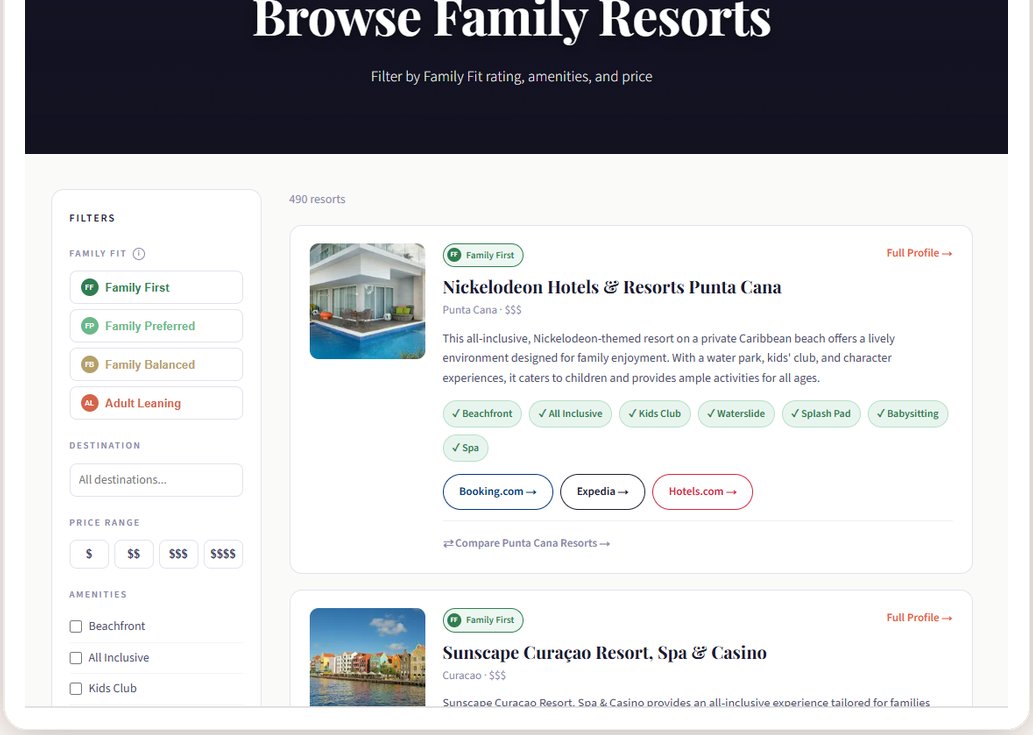Open the All destinations dropdown field

(x=156, y=480)
